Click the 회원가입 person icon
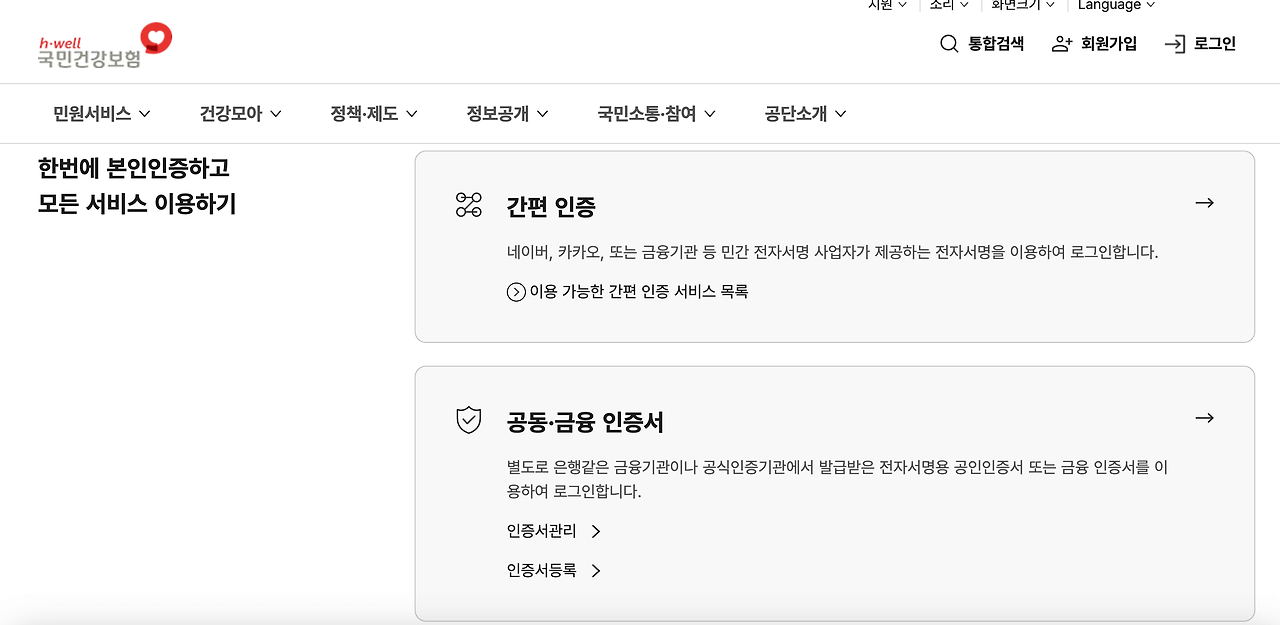This screenshot has height=625, width=1280. [1061, 44]
